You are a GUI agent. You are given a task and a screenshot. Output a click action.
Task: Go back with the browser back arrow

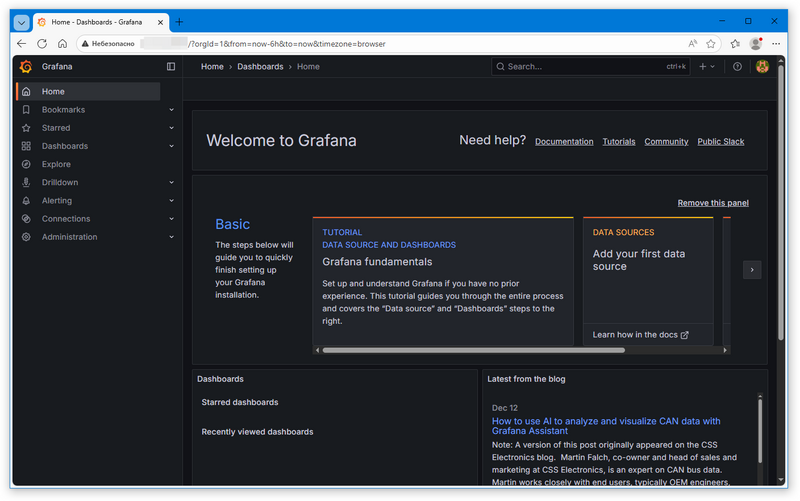(x=21, y=44)
